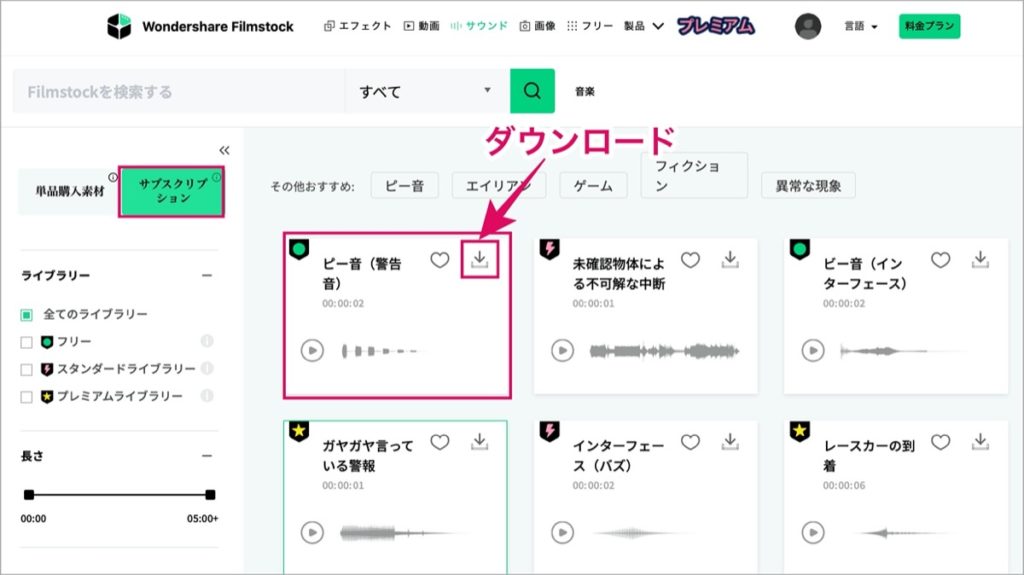Image resolution: width=1024 pixels, height=575 pixels.
Task: Play ピー音（警告音）preview
Action: [x=312, y=351]
